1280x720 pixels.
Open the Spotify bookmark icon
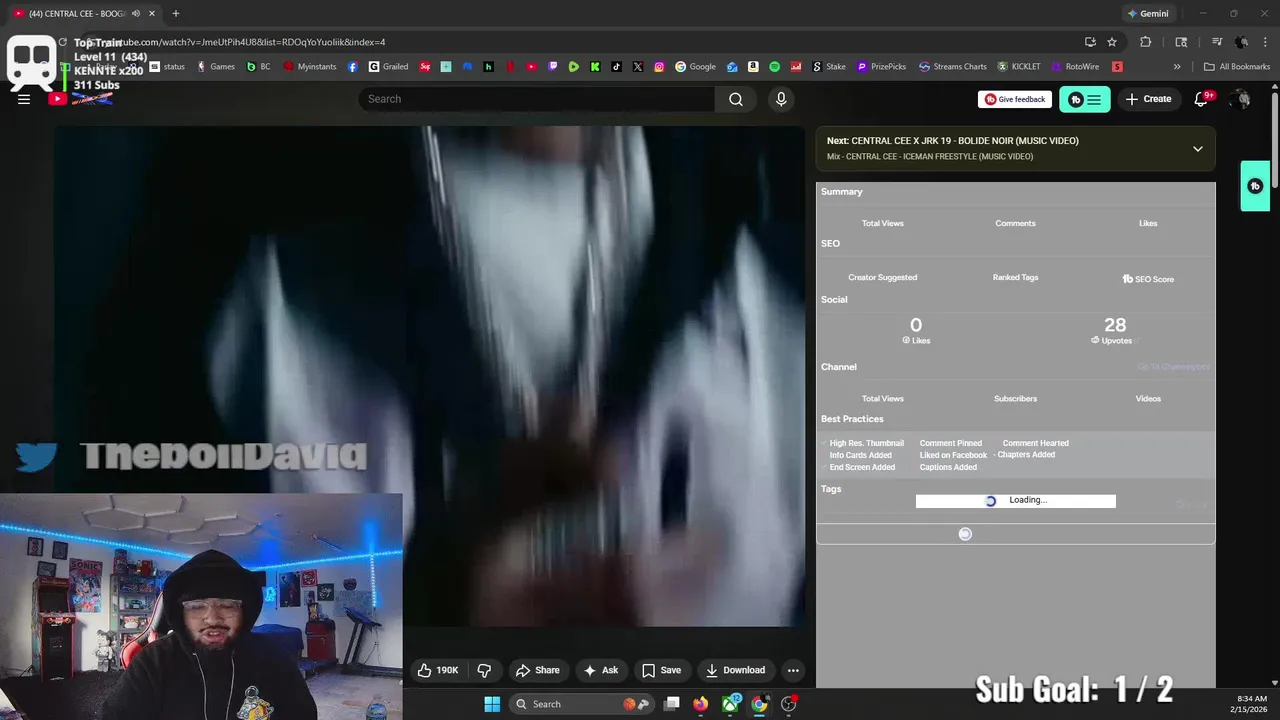point(774,67)
